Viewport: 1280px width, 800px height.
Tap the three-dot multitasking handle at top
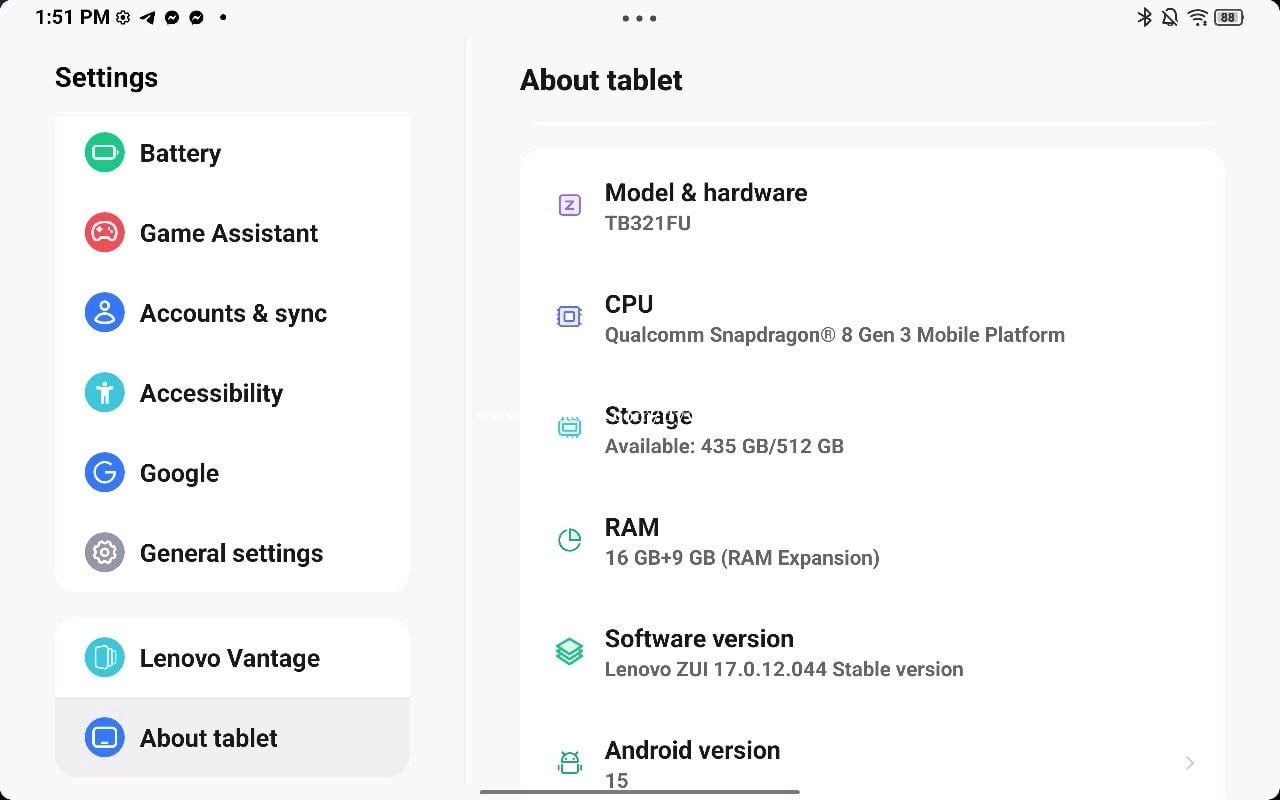point(639,18)
